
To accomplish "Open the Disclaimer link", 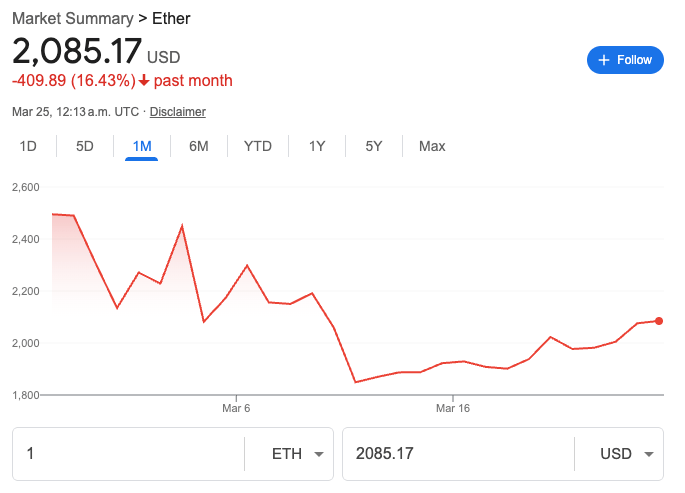I will [177, 112].
